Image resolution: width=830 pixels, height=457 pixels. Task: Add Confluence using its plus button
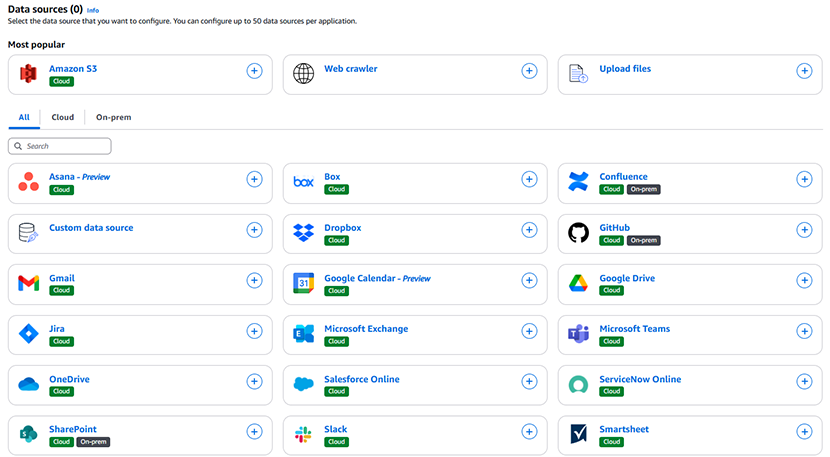(804, 179)
